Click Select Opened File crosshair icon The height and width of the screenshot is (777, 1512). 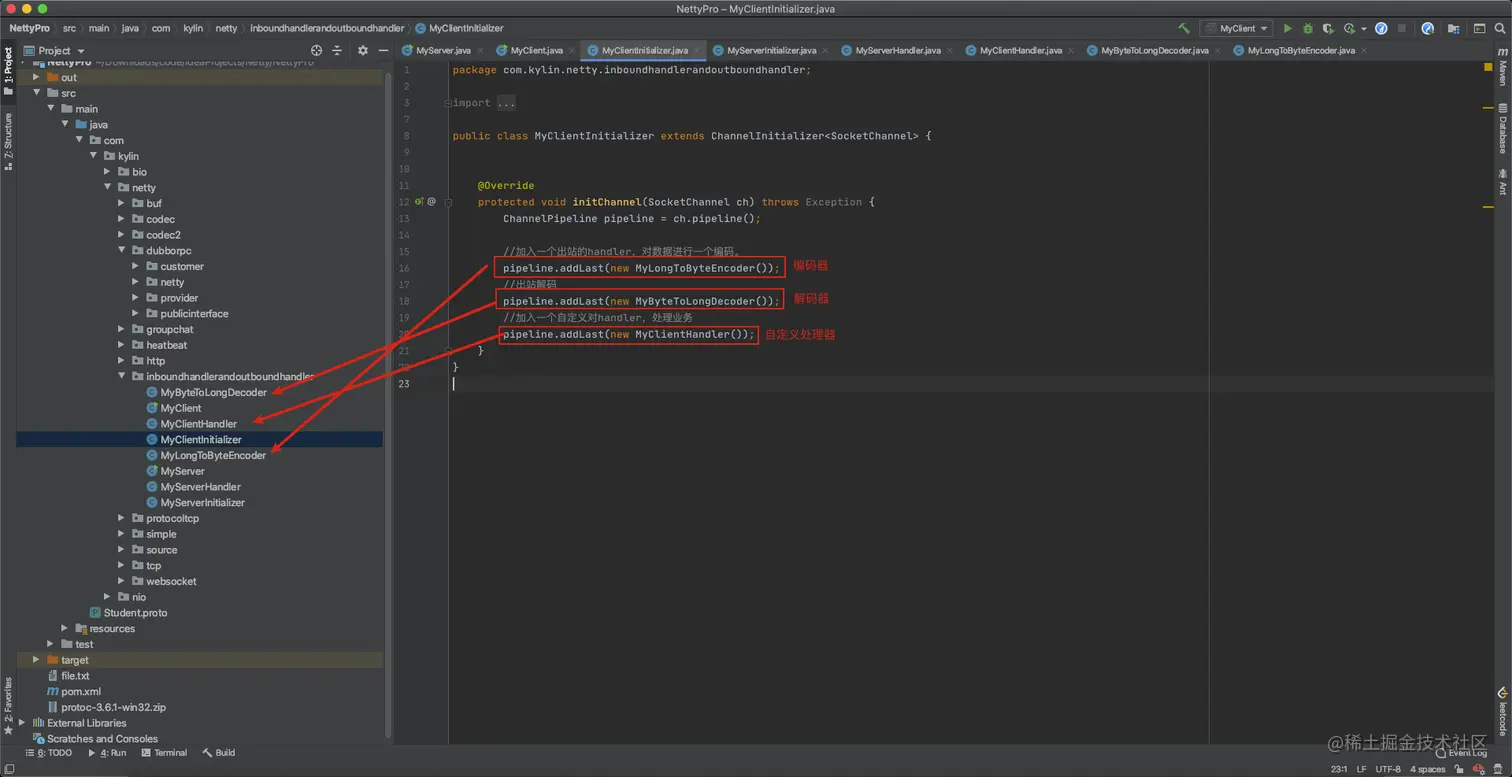(x=317, y=50)
